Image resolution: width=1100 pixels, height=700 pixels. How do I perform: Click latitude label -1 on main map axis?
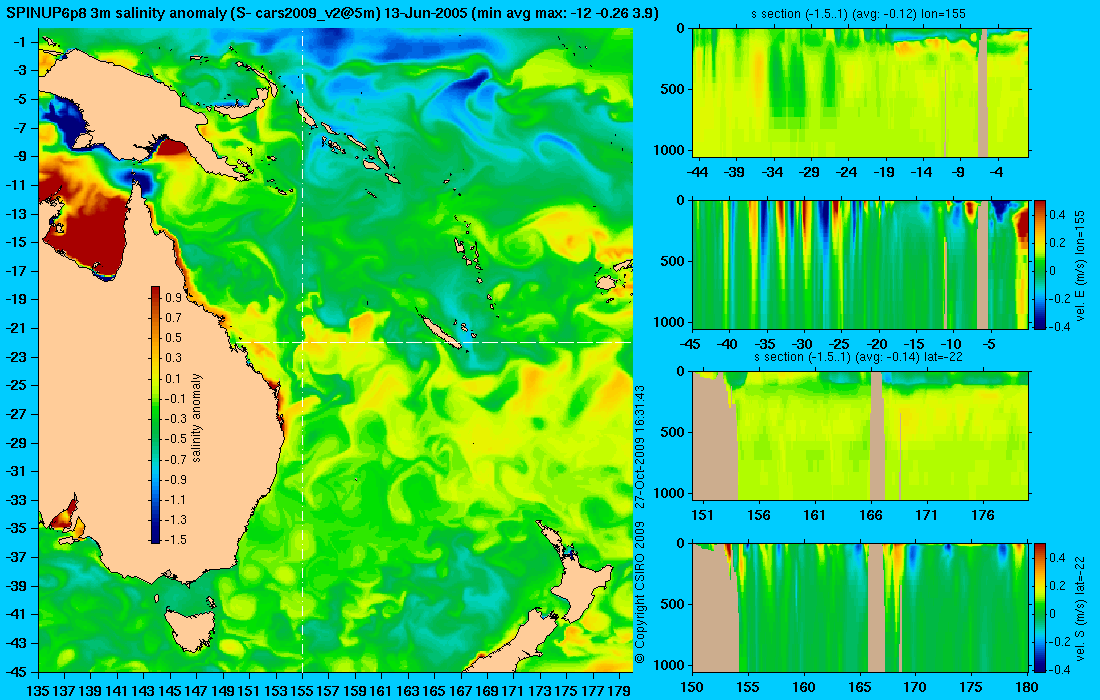(19, 42)
